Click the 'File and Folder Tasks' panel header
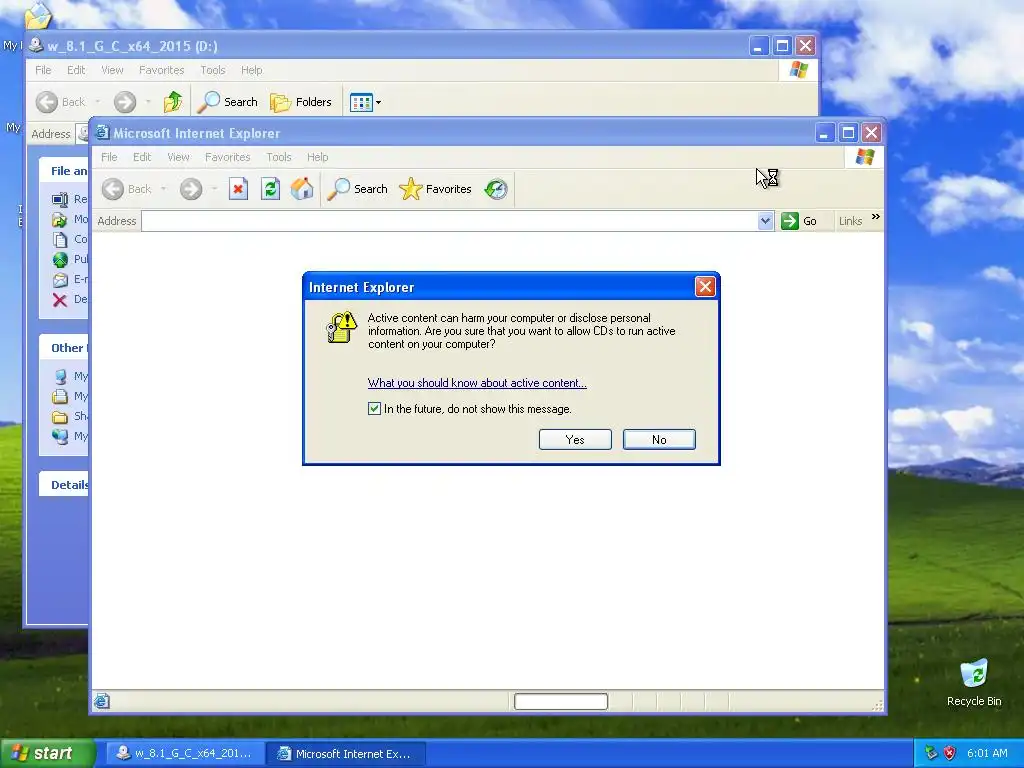The width and height of the screenshot is (1024, 768). (x=64, y=170)
